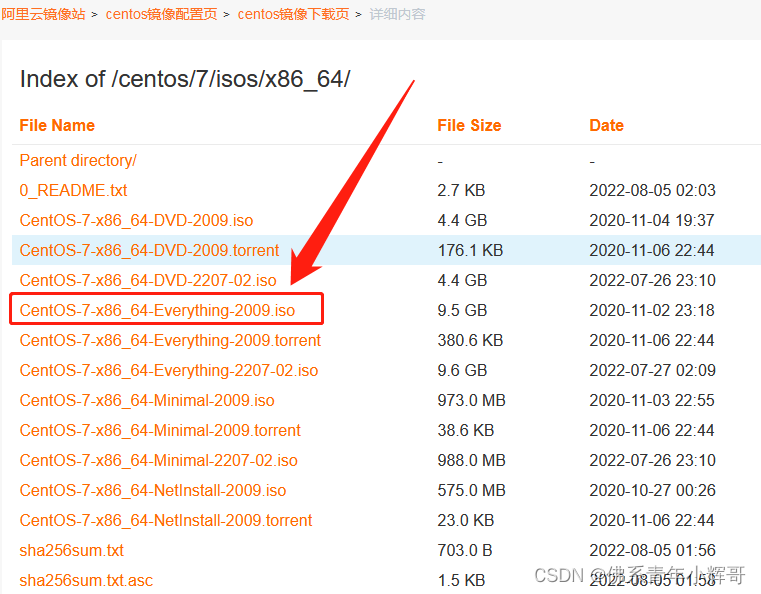Select date 2022-07-26 23:10 of DVD-2207-02.iso
Viewport: 761px width, 594px height.
(x=652, y=280)
